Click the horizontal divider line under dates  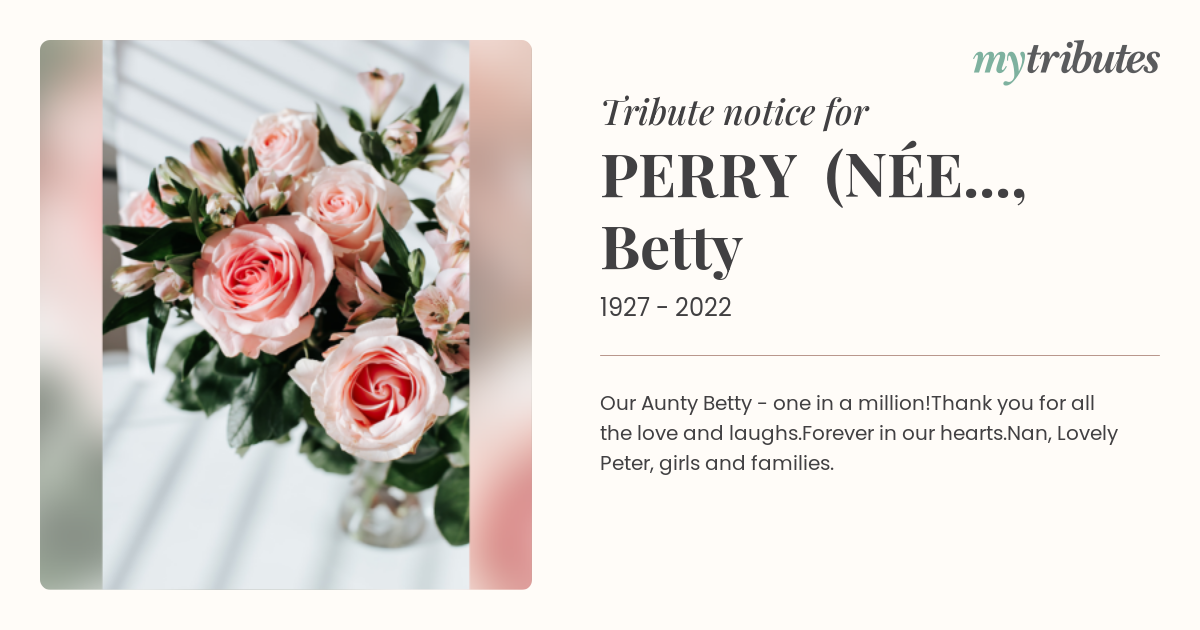point(880,355)
